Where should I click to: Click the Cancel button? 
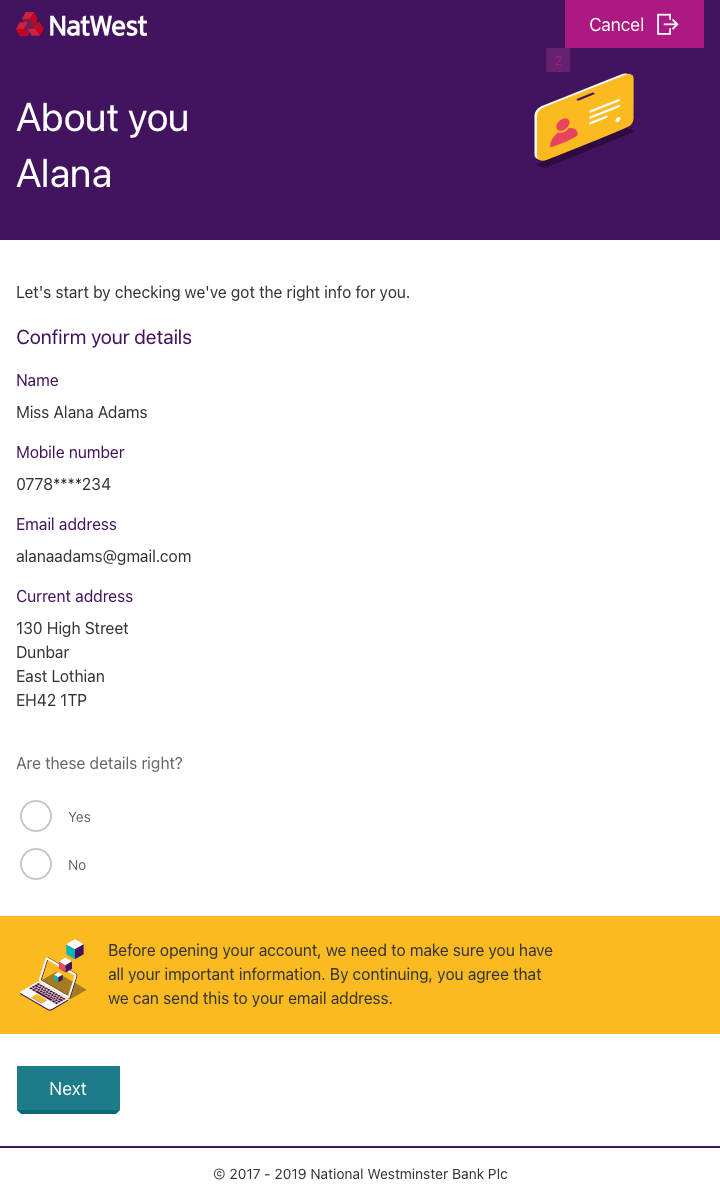pos(634,24)
